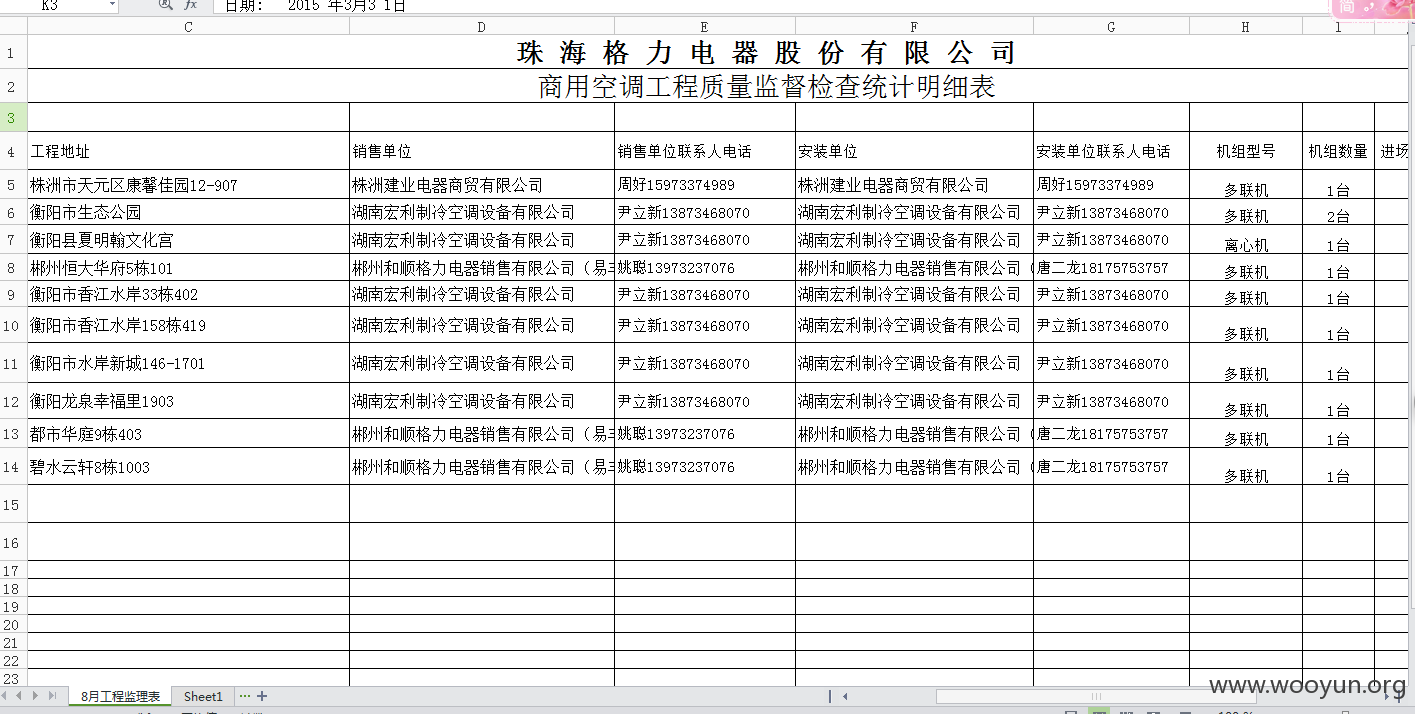Go to previous sheet using arrow

click(x=21, y=696)
